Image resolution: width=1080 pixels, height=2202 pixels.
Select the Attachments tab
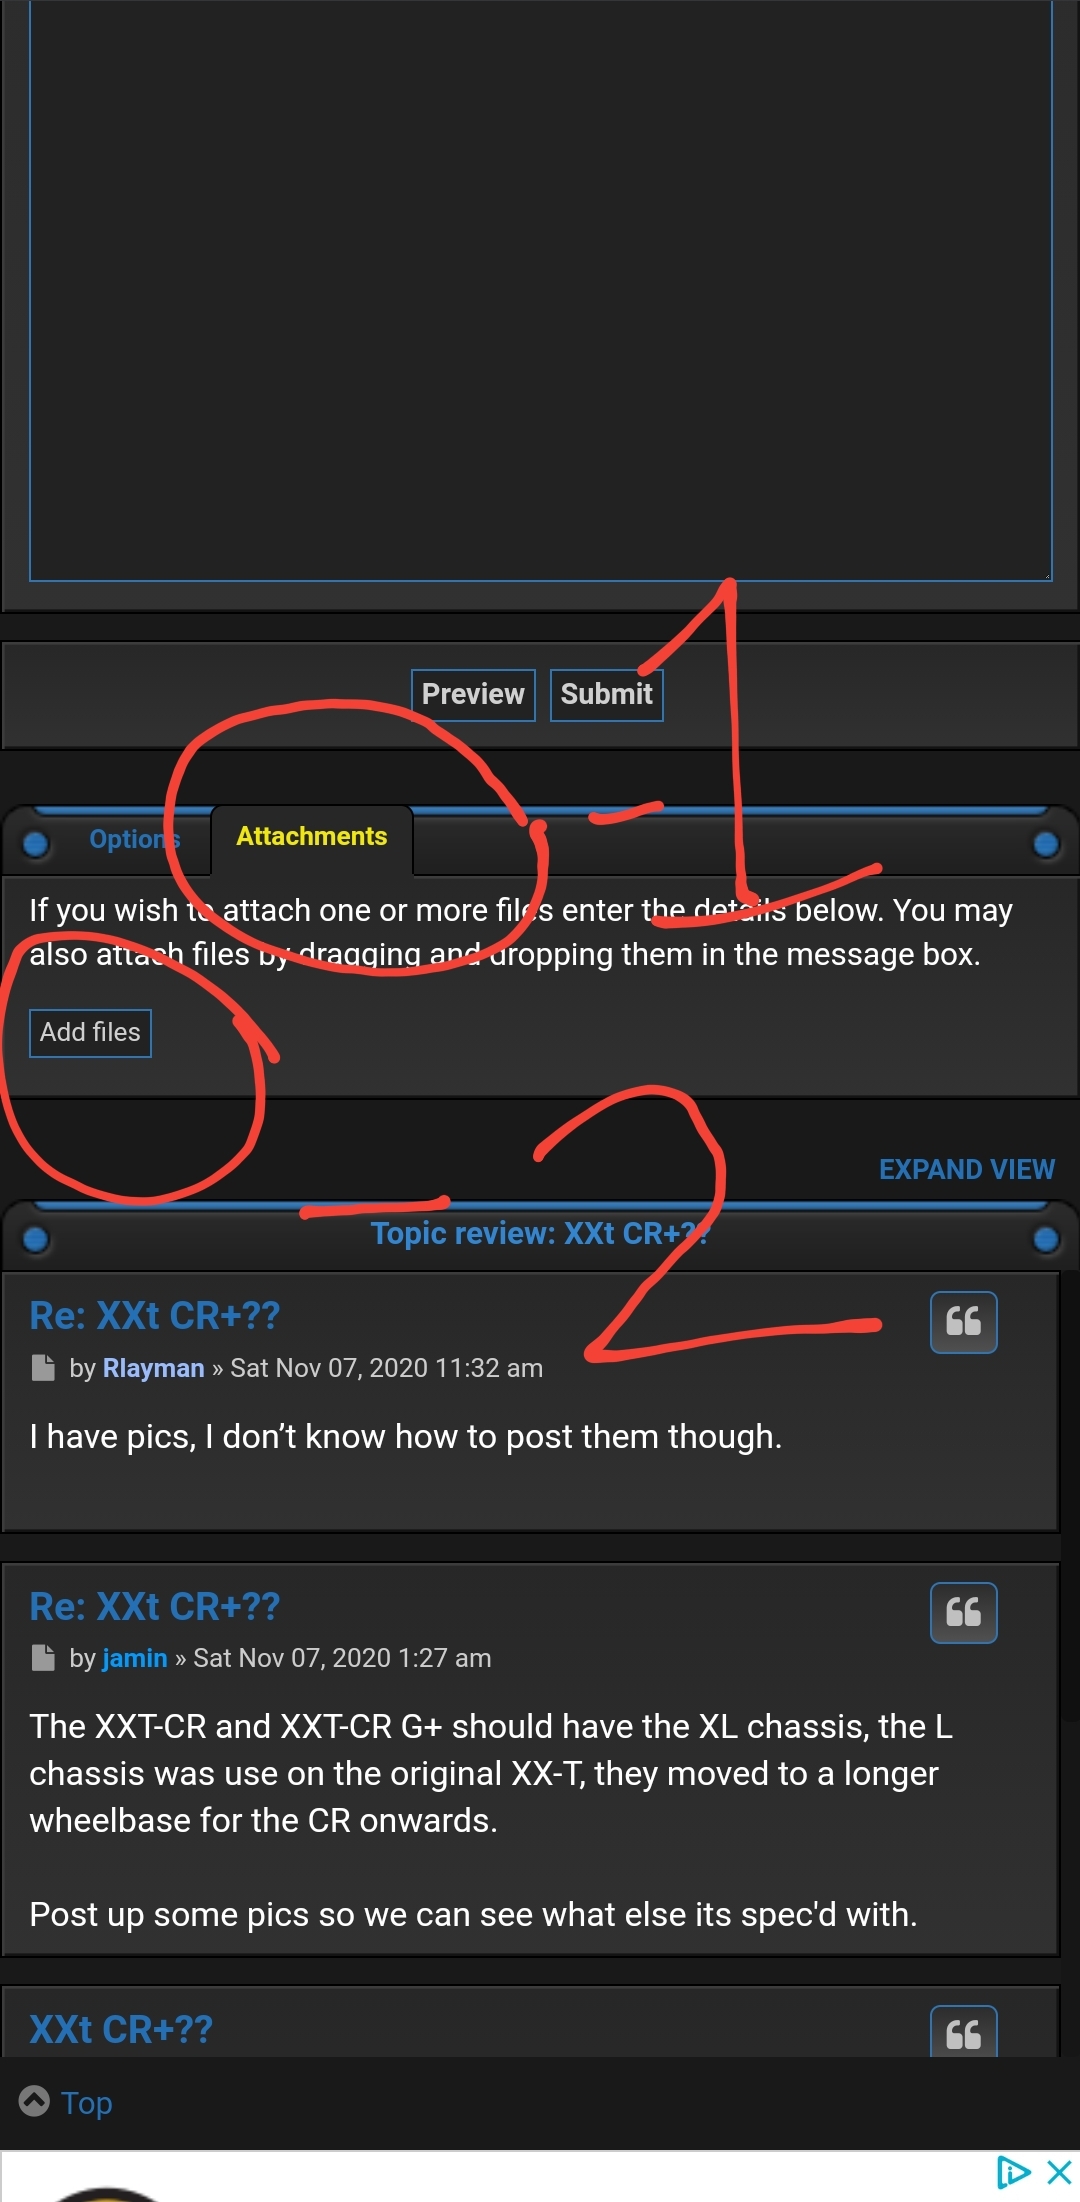tap(312, 837)
